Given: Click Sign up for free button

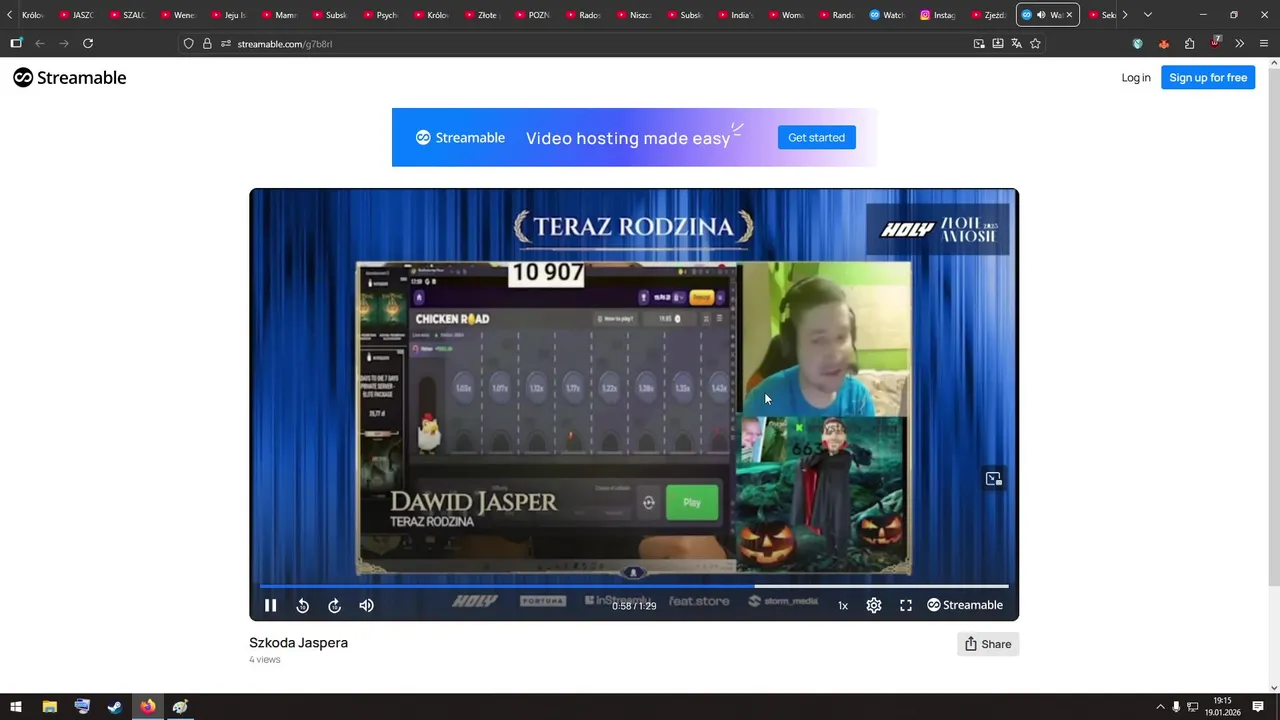Looking at the screenshot, I should tap(1208, 77).
